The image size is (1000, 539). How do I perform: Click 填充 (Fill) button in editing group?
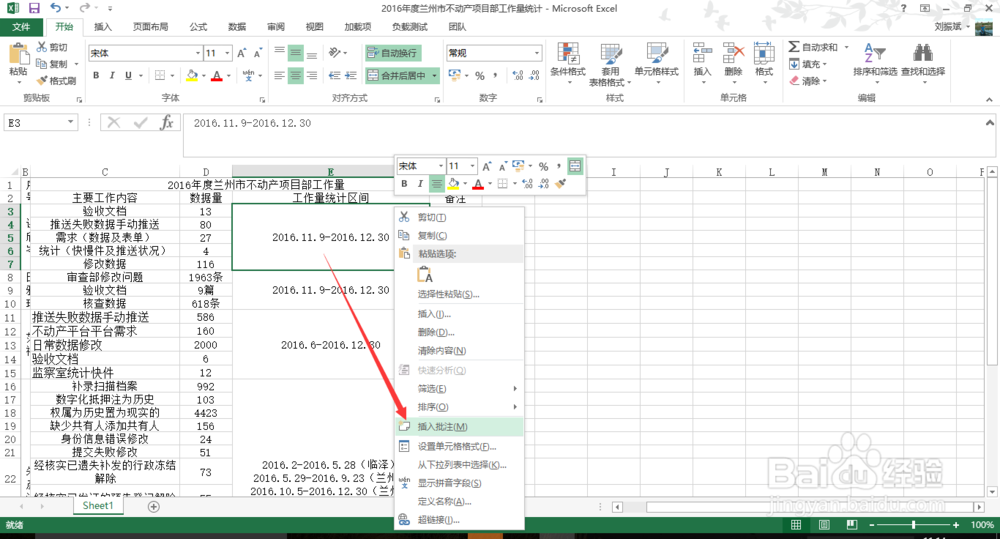click(x=807, y=64)
